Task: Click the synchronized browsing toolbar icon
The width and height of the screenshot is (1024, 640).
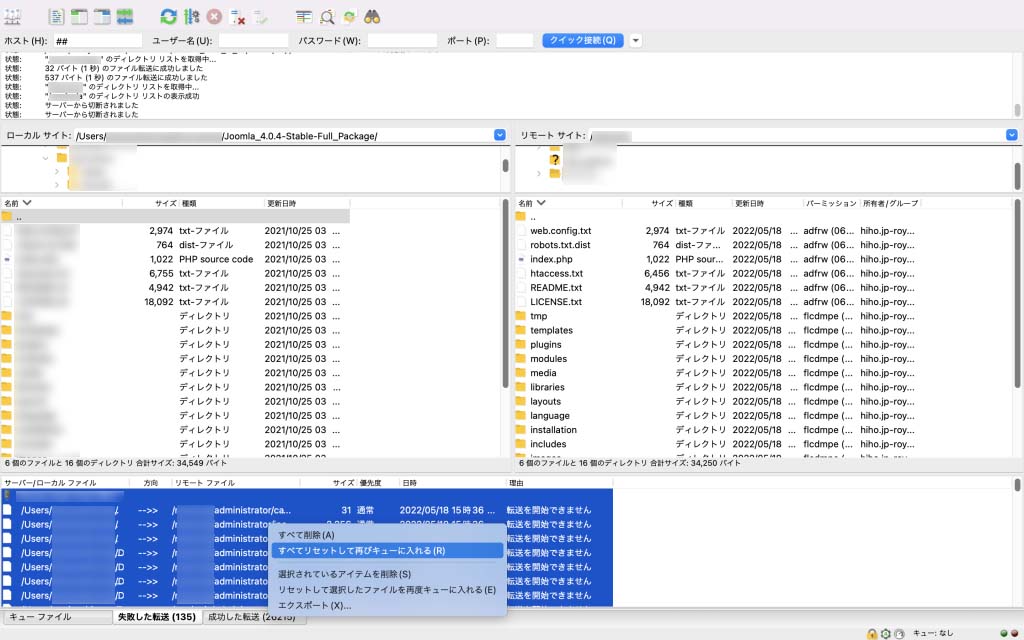Action: [x=349, y=16]
